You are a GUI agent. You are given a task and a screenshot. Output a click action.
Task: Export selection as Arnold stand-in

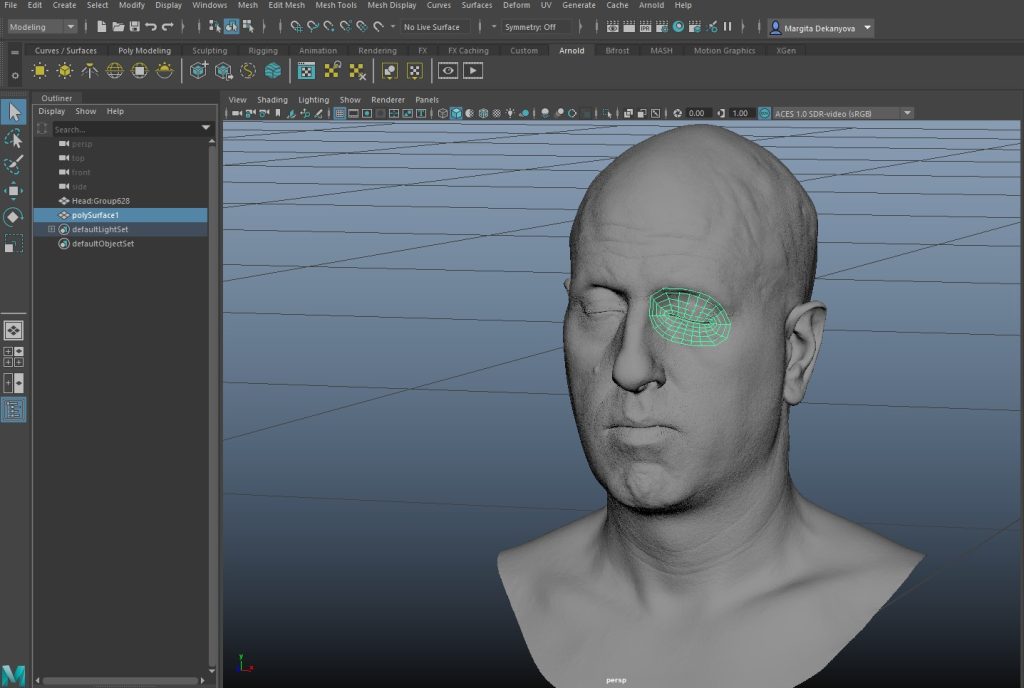(223, 70)
